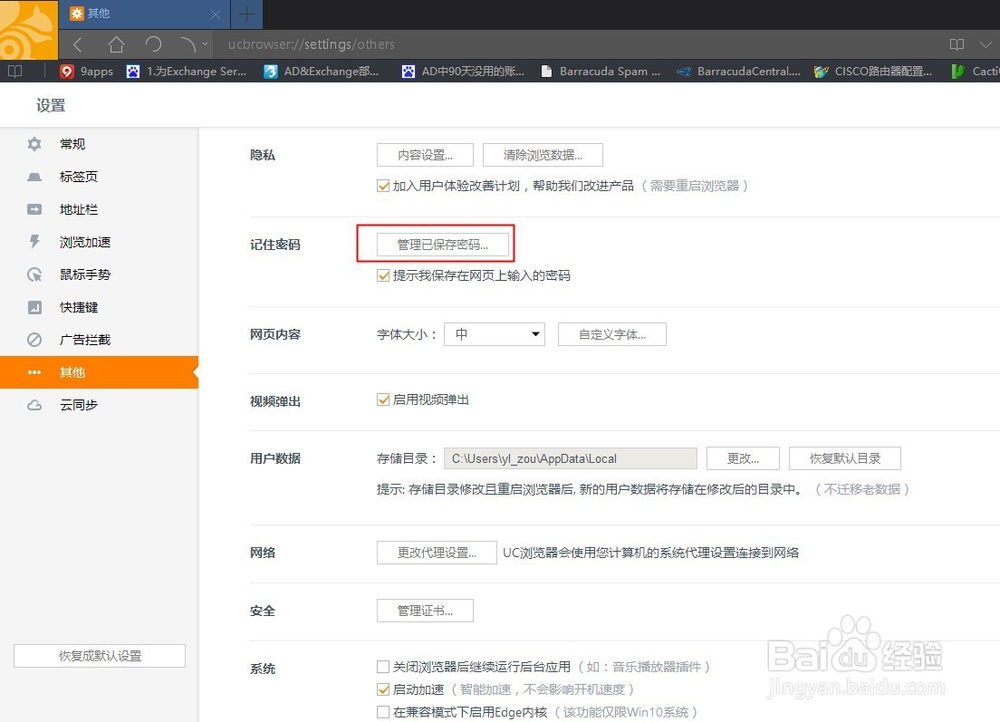Click the bookmarks sidebar icon below the tab bar
Image resolution: width=1000 pixels, height=722 pixels.
[x=14, y=71]
